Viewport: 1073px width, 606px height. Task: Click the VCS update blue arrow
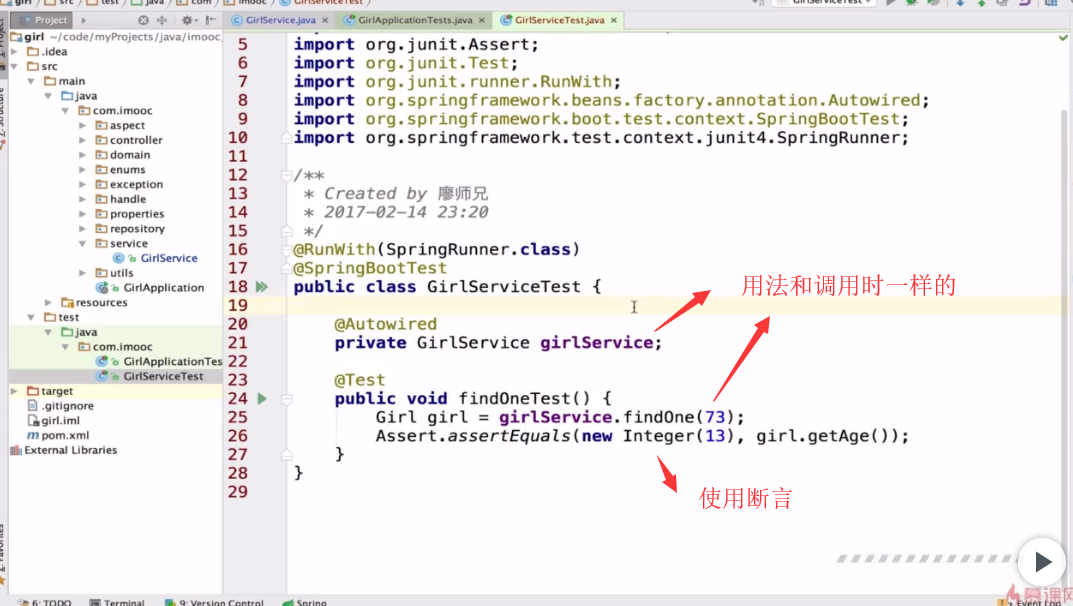960,3
